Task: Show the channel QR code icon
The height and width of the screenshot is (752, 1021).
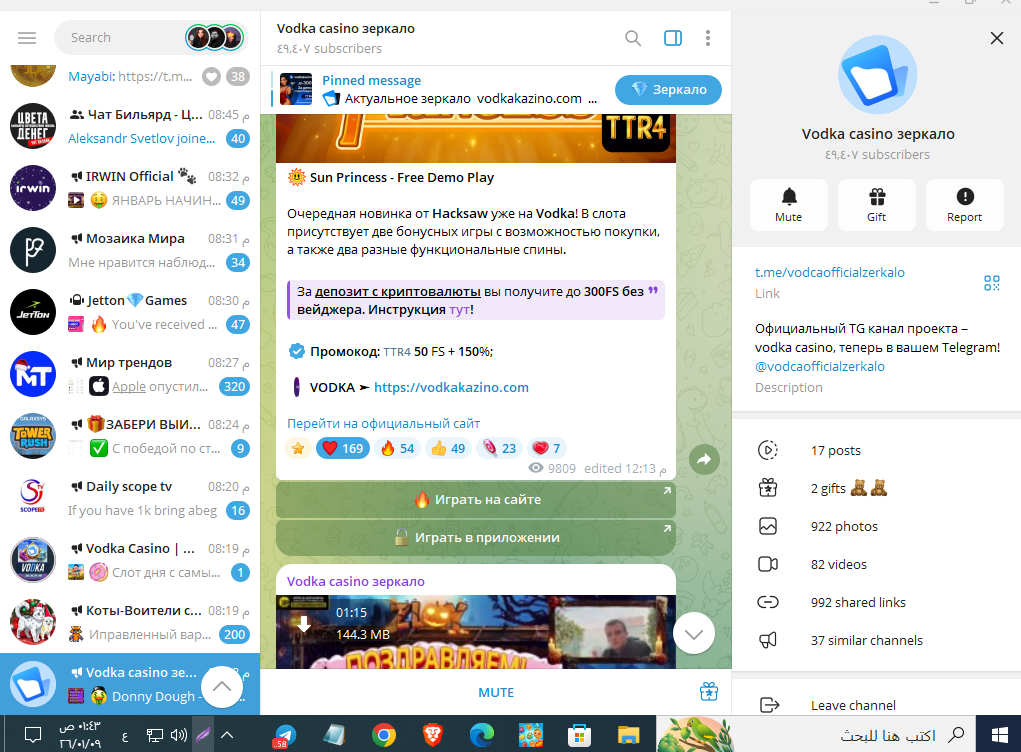Action: tap(991, 283)
